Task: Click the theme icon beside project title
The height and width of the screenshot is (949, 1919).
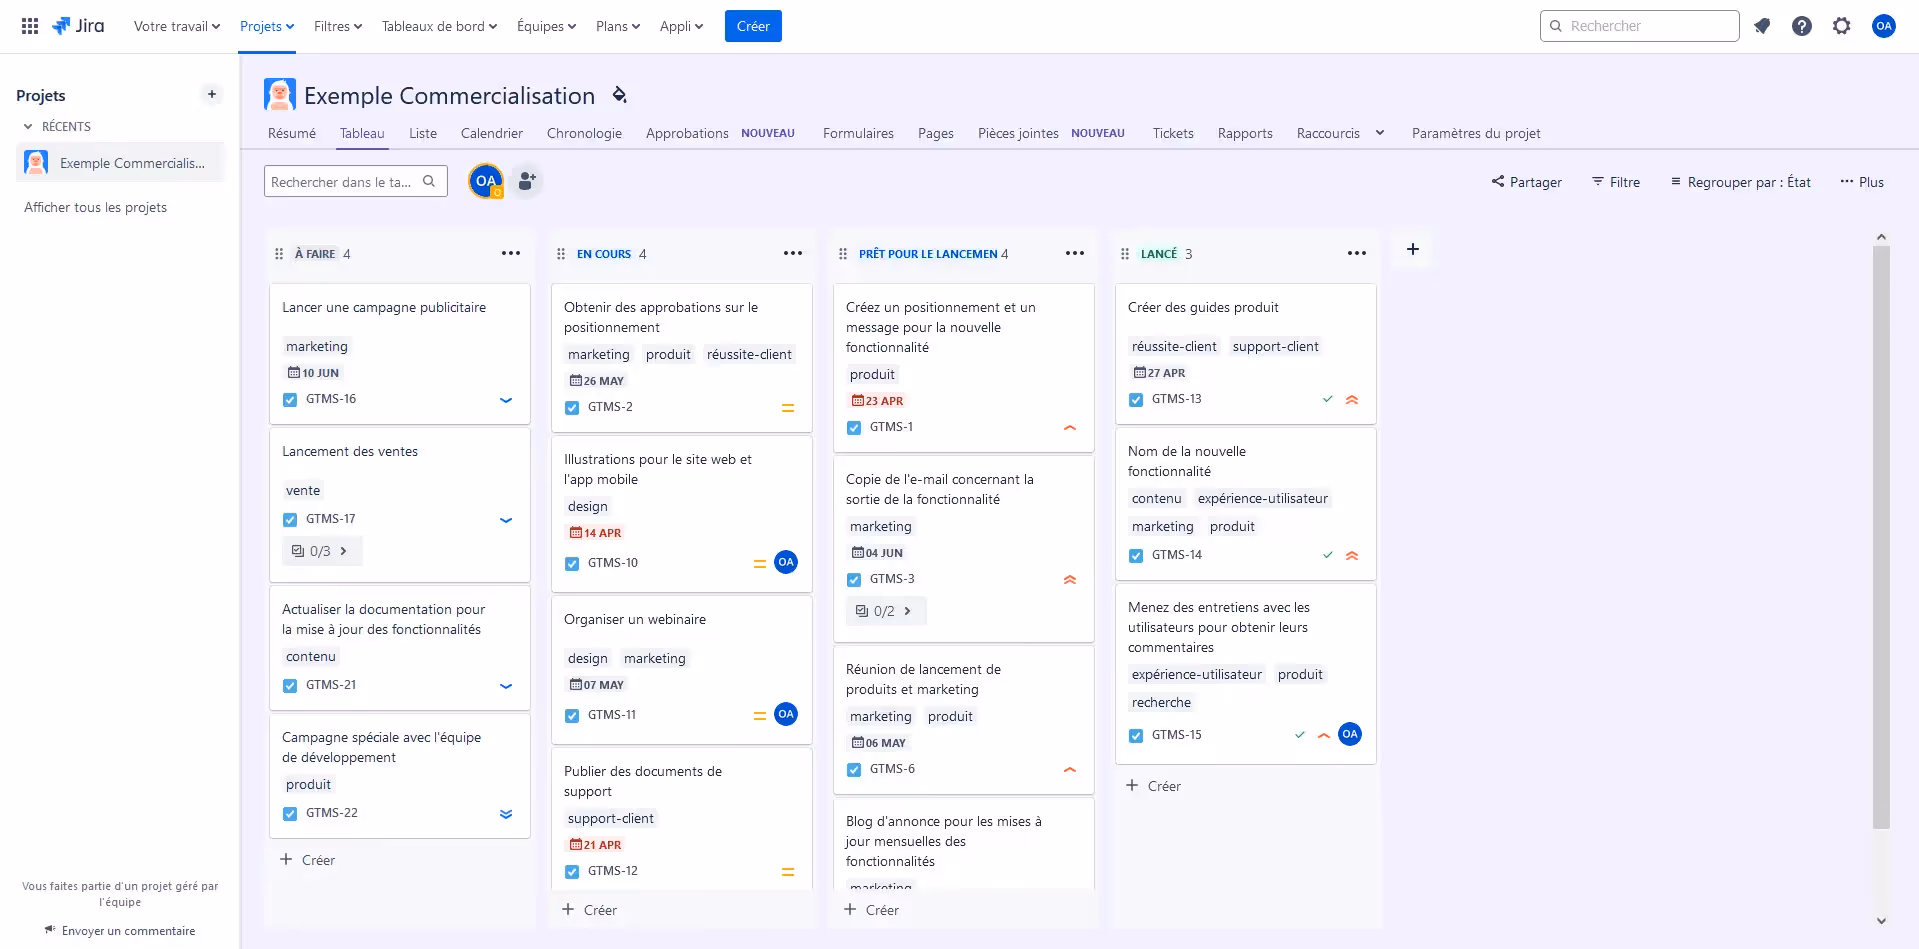Action: (x=618, y=95)
